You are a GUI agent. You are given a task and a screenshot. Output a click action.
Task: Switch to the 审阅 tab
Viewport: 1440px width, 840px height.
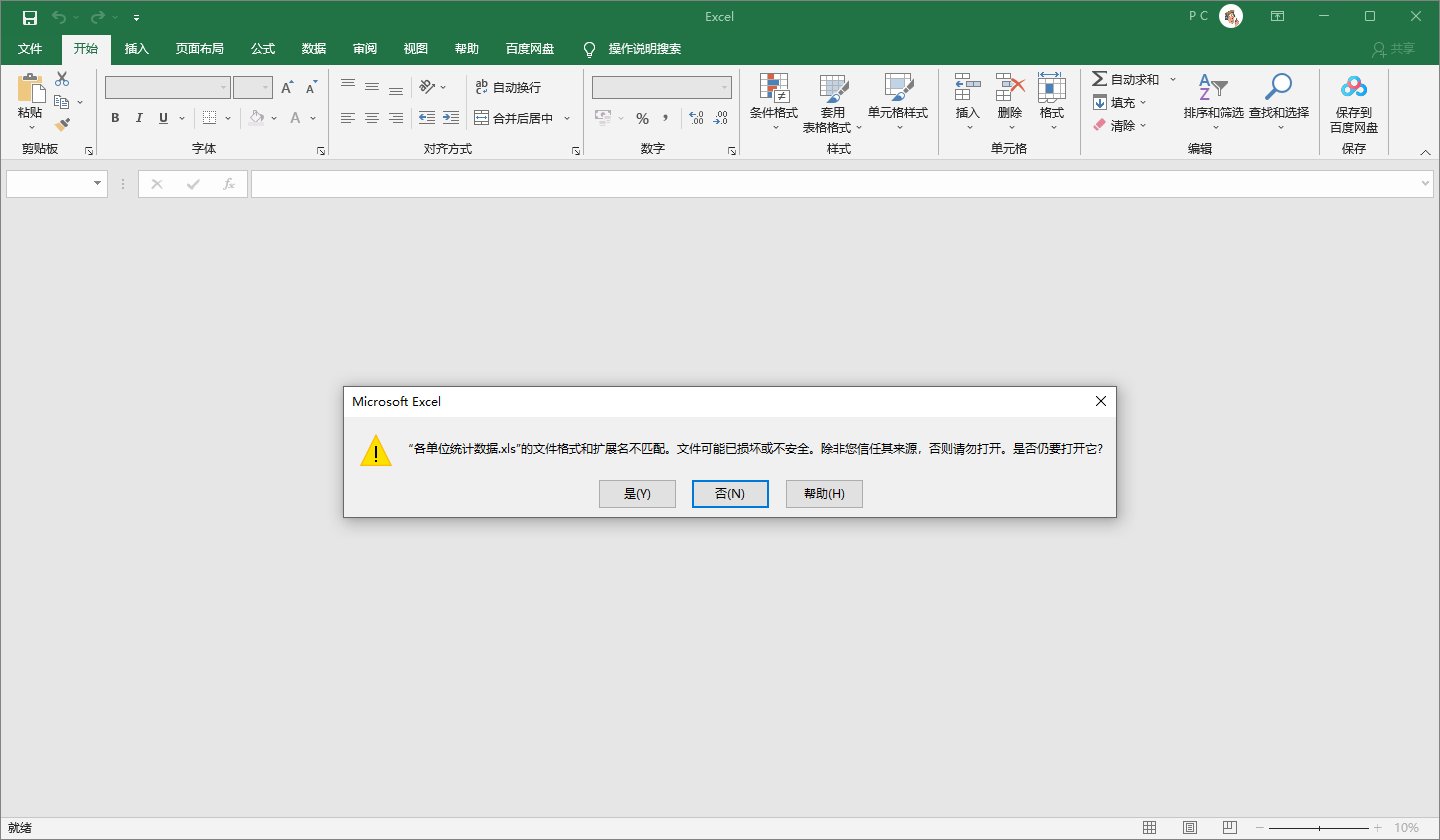click(365, 49)
